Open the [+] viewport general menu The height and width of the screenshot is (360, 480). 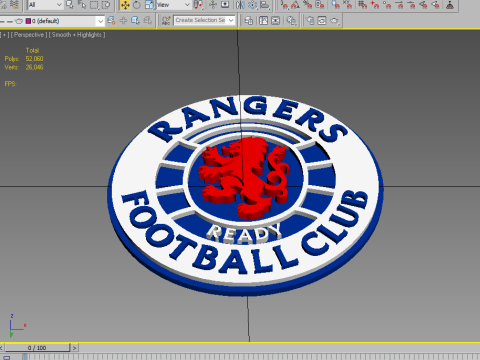point(6,35)
